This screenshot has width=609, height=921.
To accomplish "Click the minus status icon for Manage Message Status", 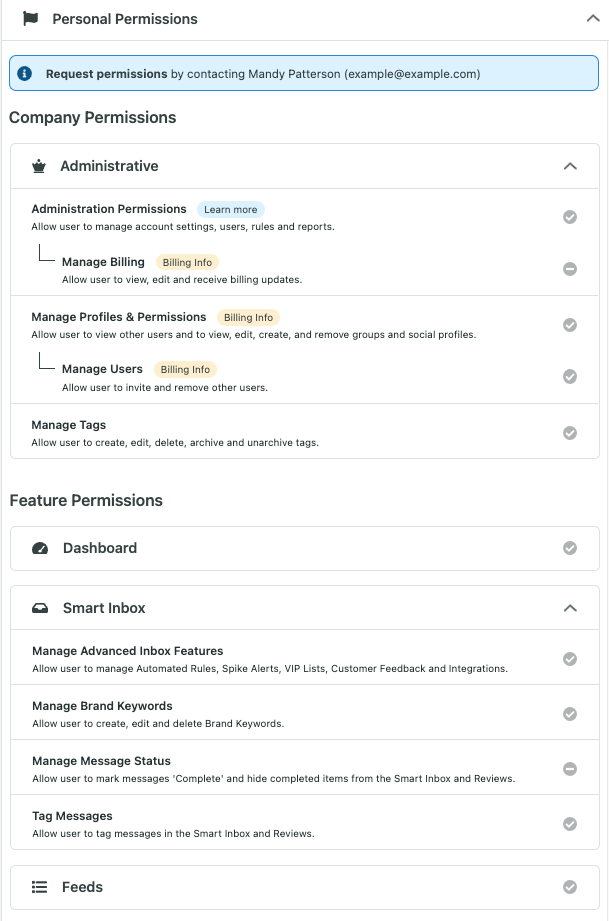I will [570, 769].
